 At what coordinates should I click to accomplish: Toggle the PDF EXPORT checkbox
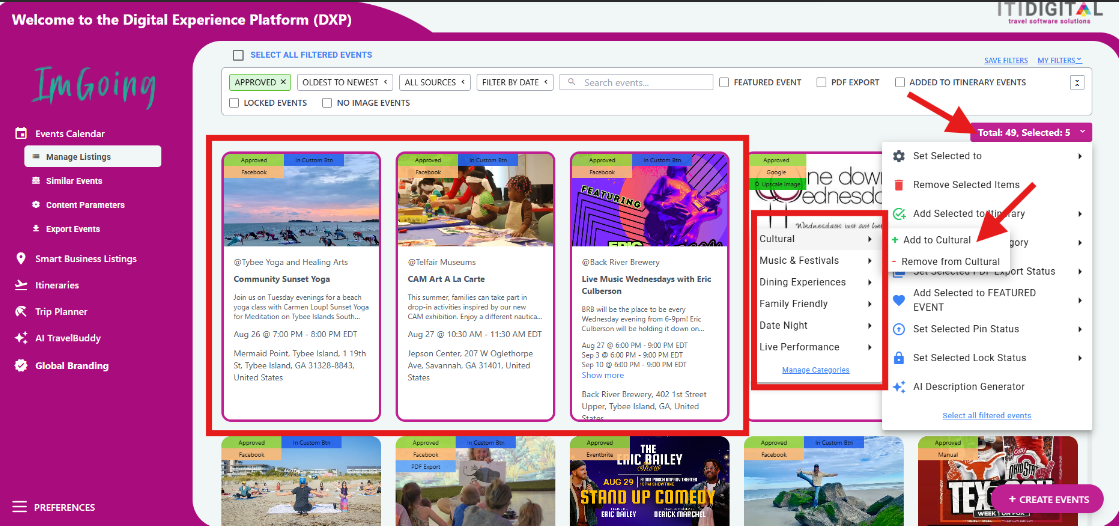point(821,82)
